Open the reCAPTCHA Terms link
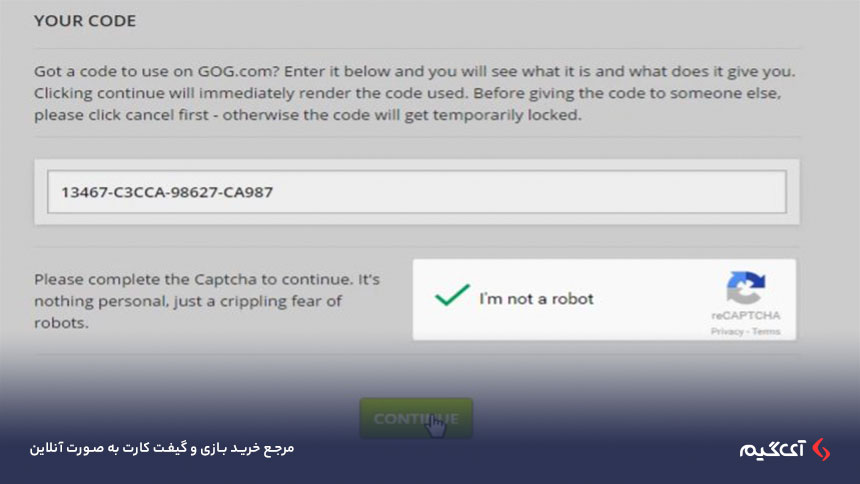This screenshot has width=860, height=484. pos(766,331)
